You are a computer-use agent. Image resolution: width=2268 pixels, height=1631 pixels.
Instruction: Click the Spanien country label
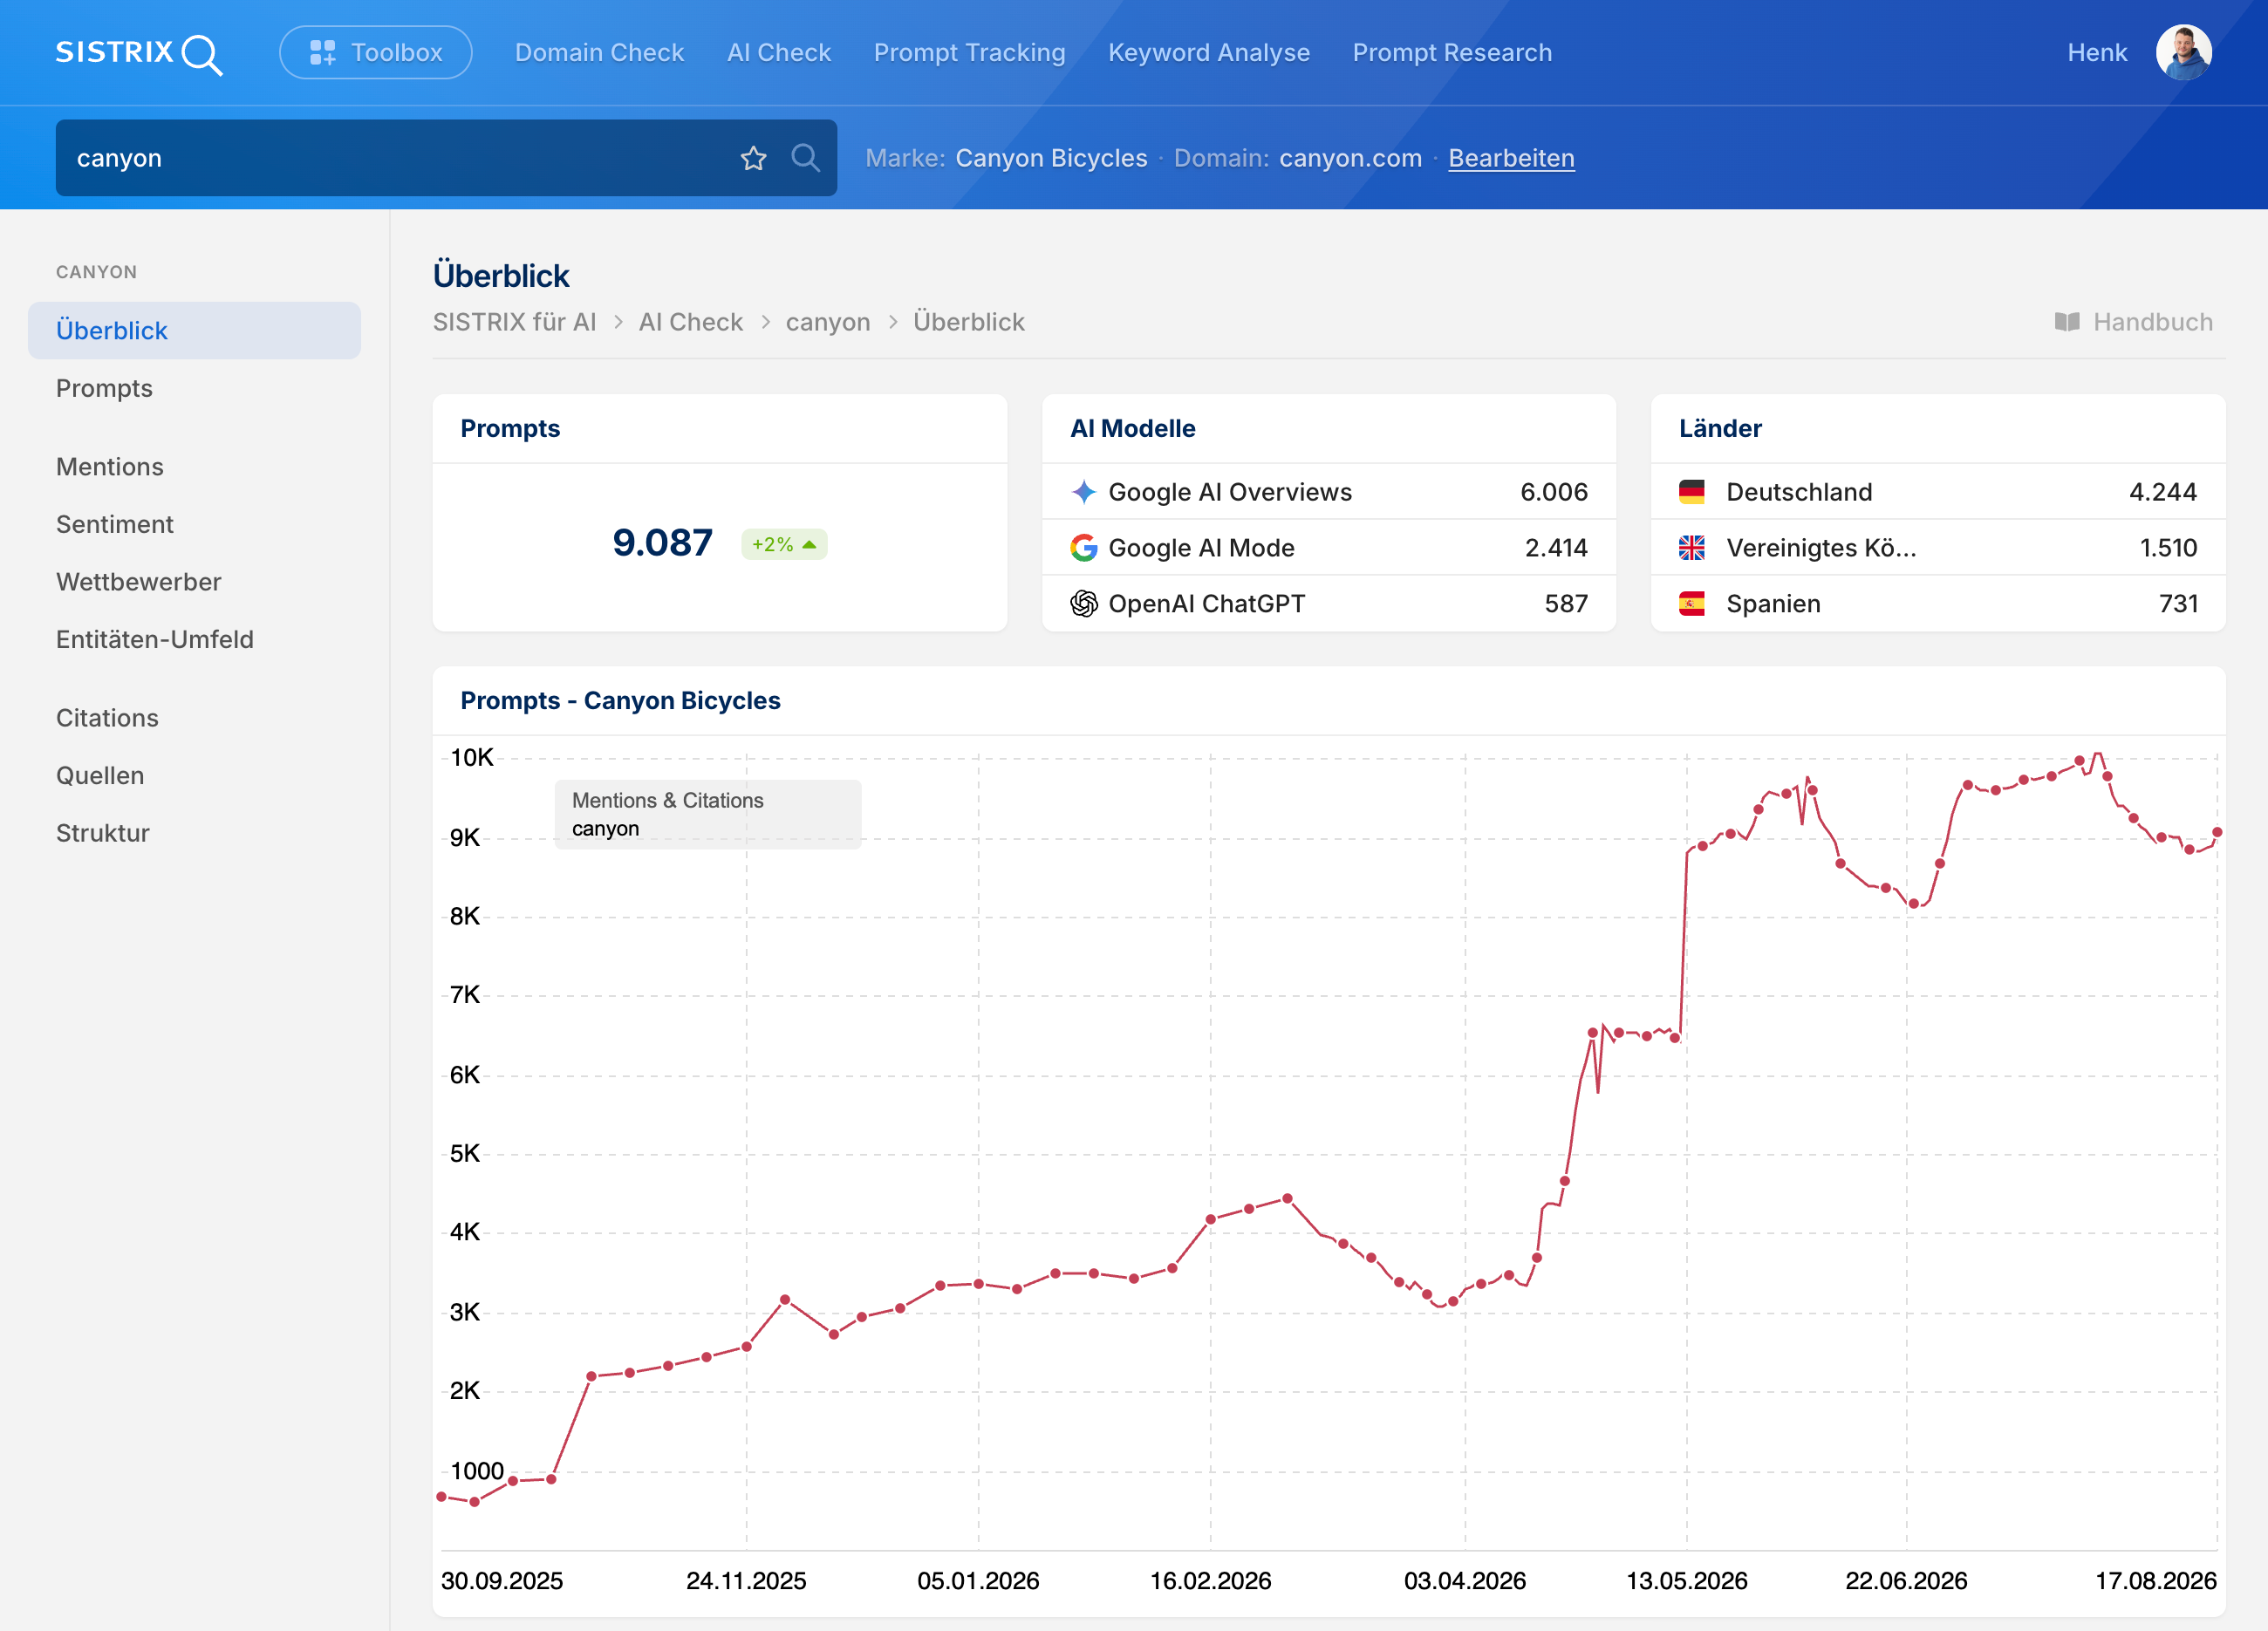coord(1773,604)
